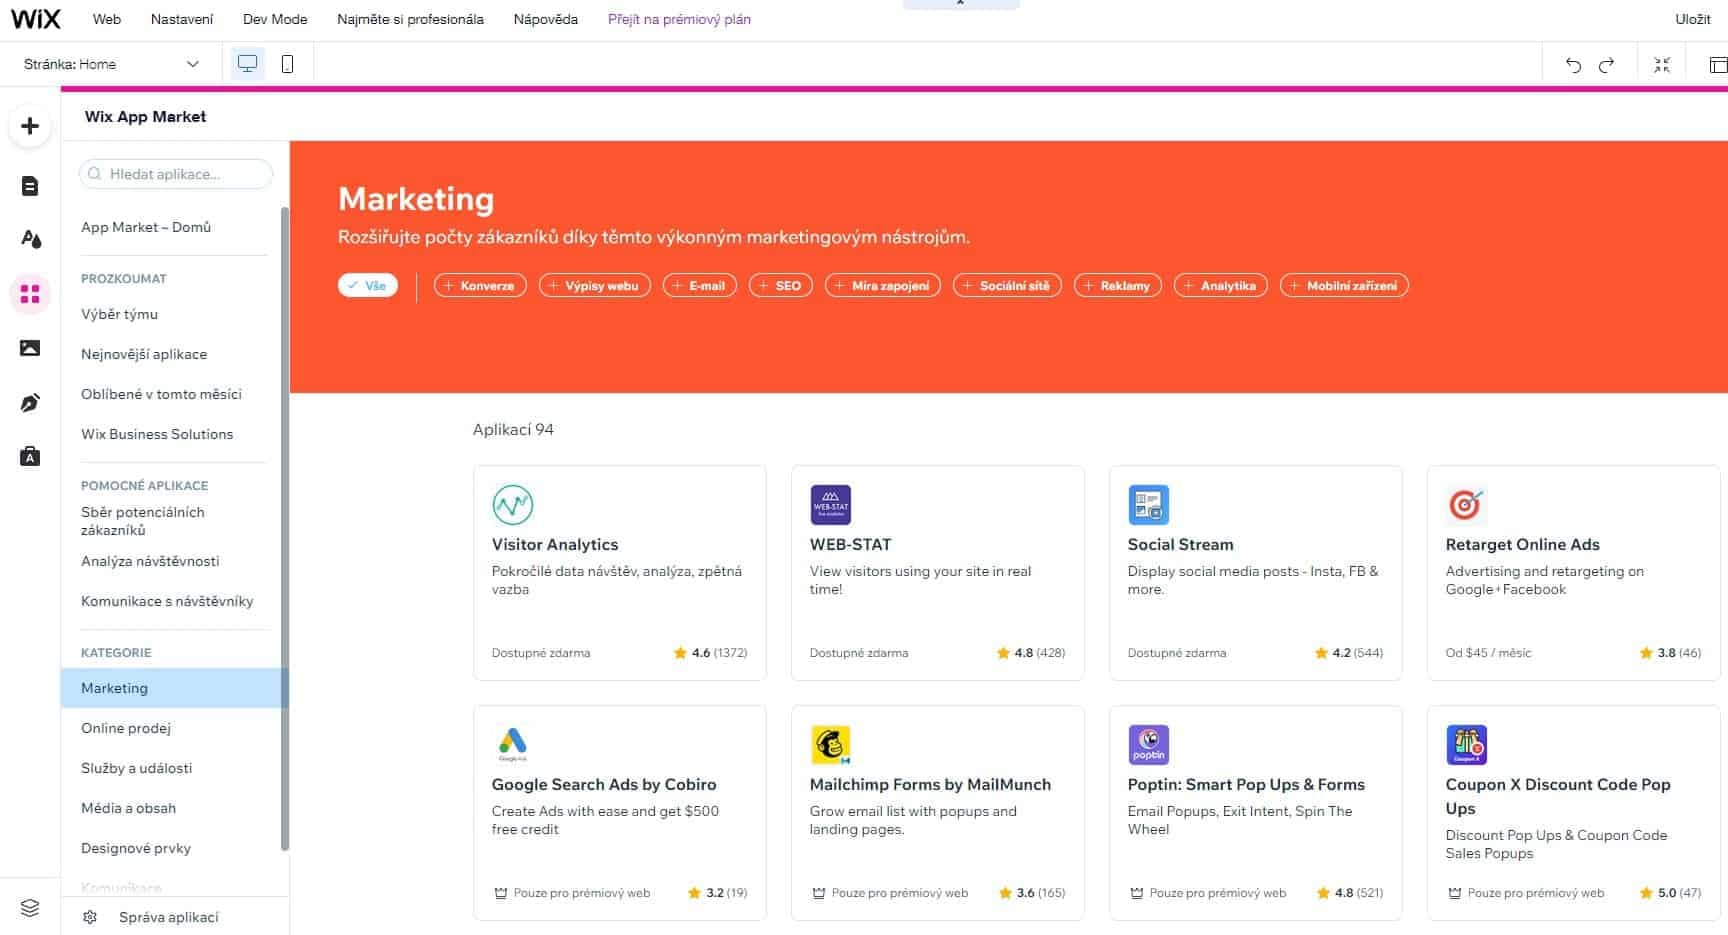Open the pages menu sidebar icon
This screenshot has width=1728, height=935.
point(30,186)
